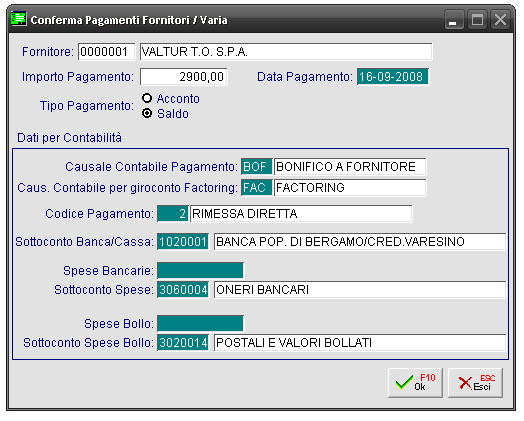This screenshot has width=524, height=421.
Task: Click the RIMESSA DIRETTA description field
Action: point(301,214)
